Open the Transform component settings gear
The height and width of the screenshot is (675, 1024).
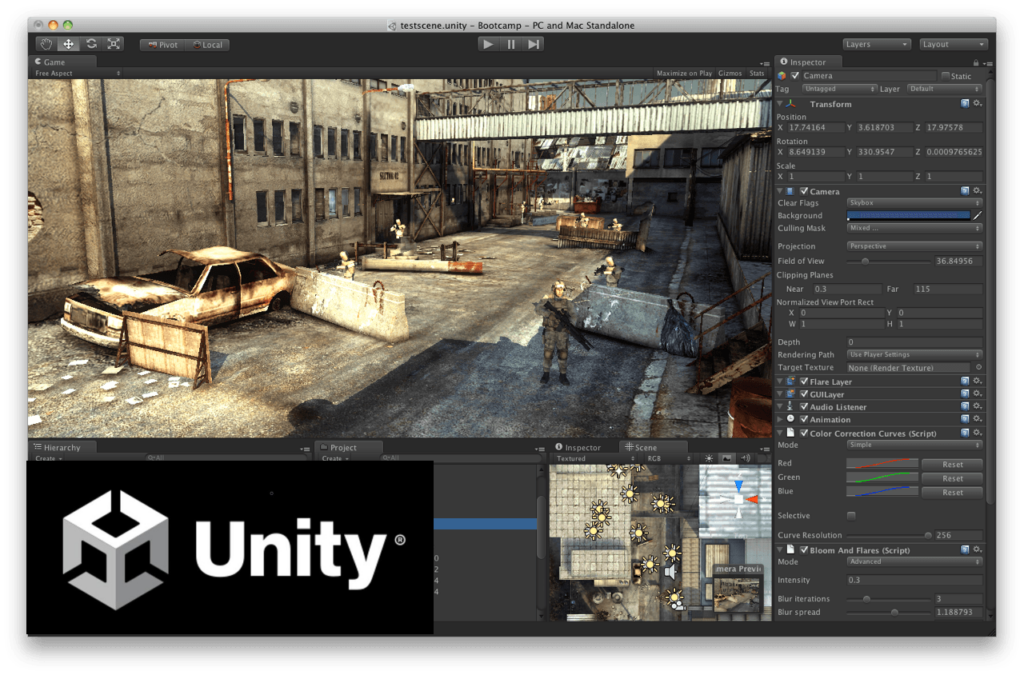[977, 104]
